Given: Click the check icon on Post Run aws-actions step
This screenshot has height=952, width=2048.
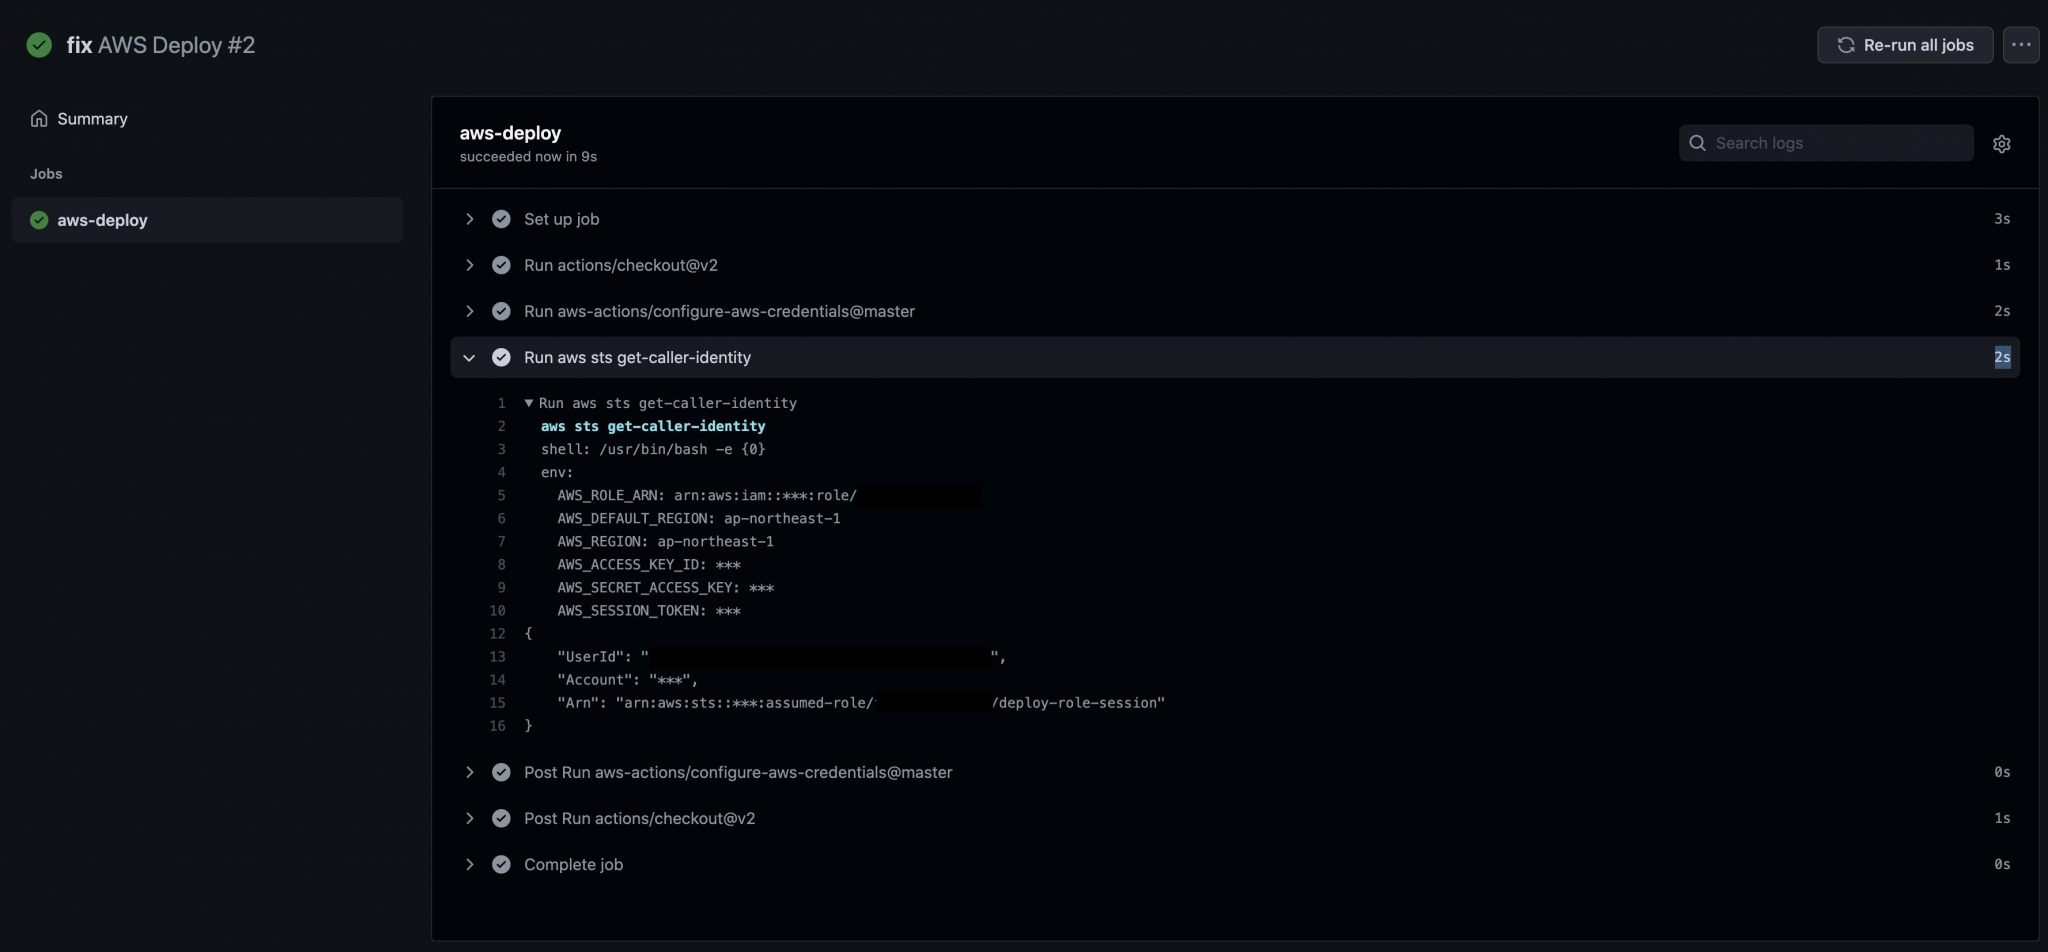Looking at the screenshot, I should click(501, 771).
